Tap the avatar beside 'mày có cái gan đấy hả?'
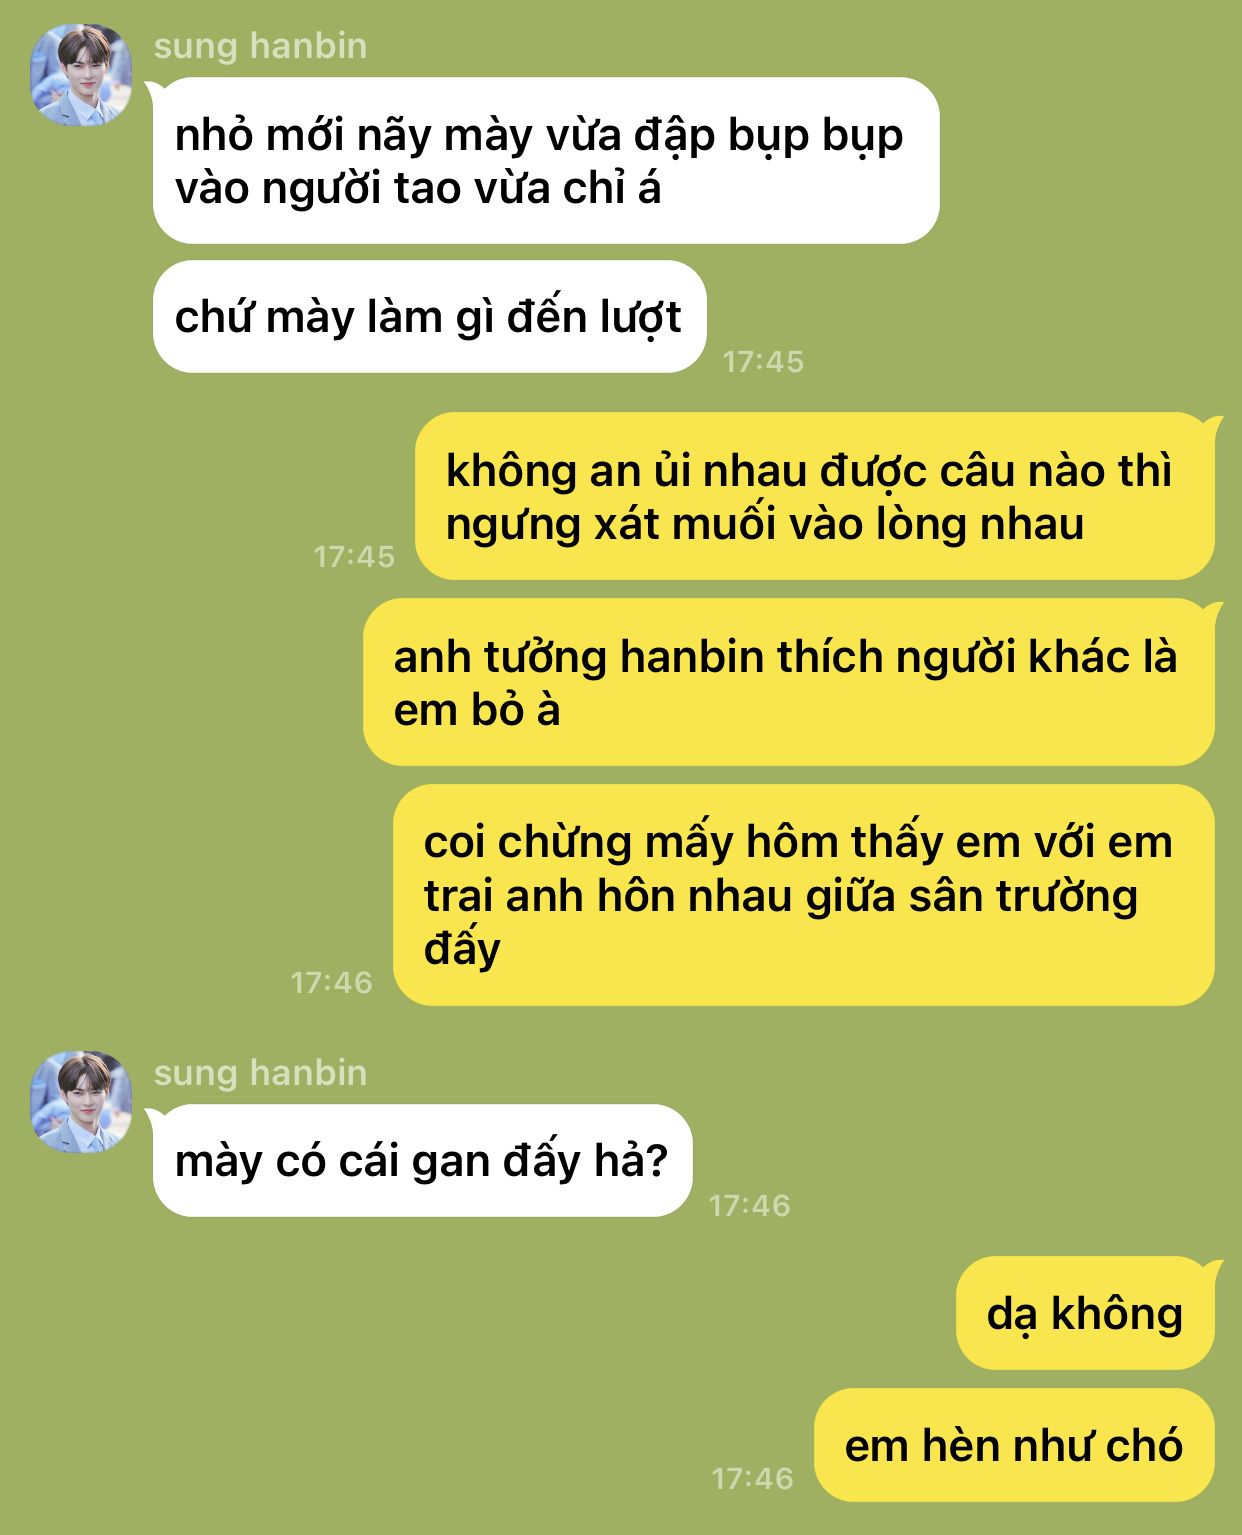This screenshot has height=1535, width=1242. coord(81,1102)
